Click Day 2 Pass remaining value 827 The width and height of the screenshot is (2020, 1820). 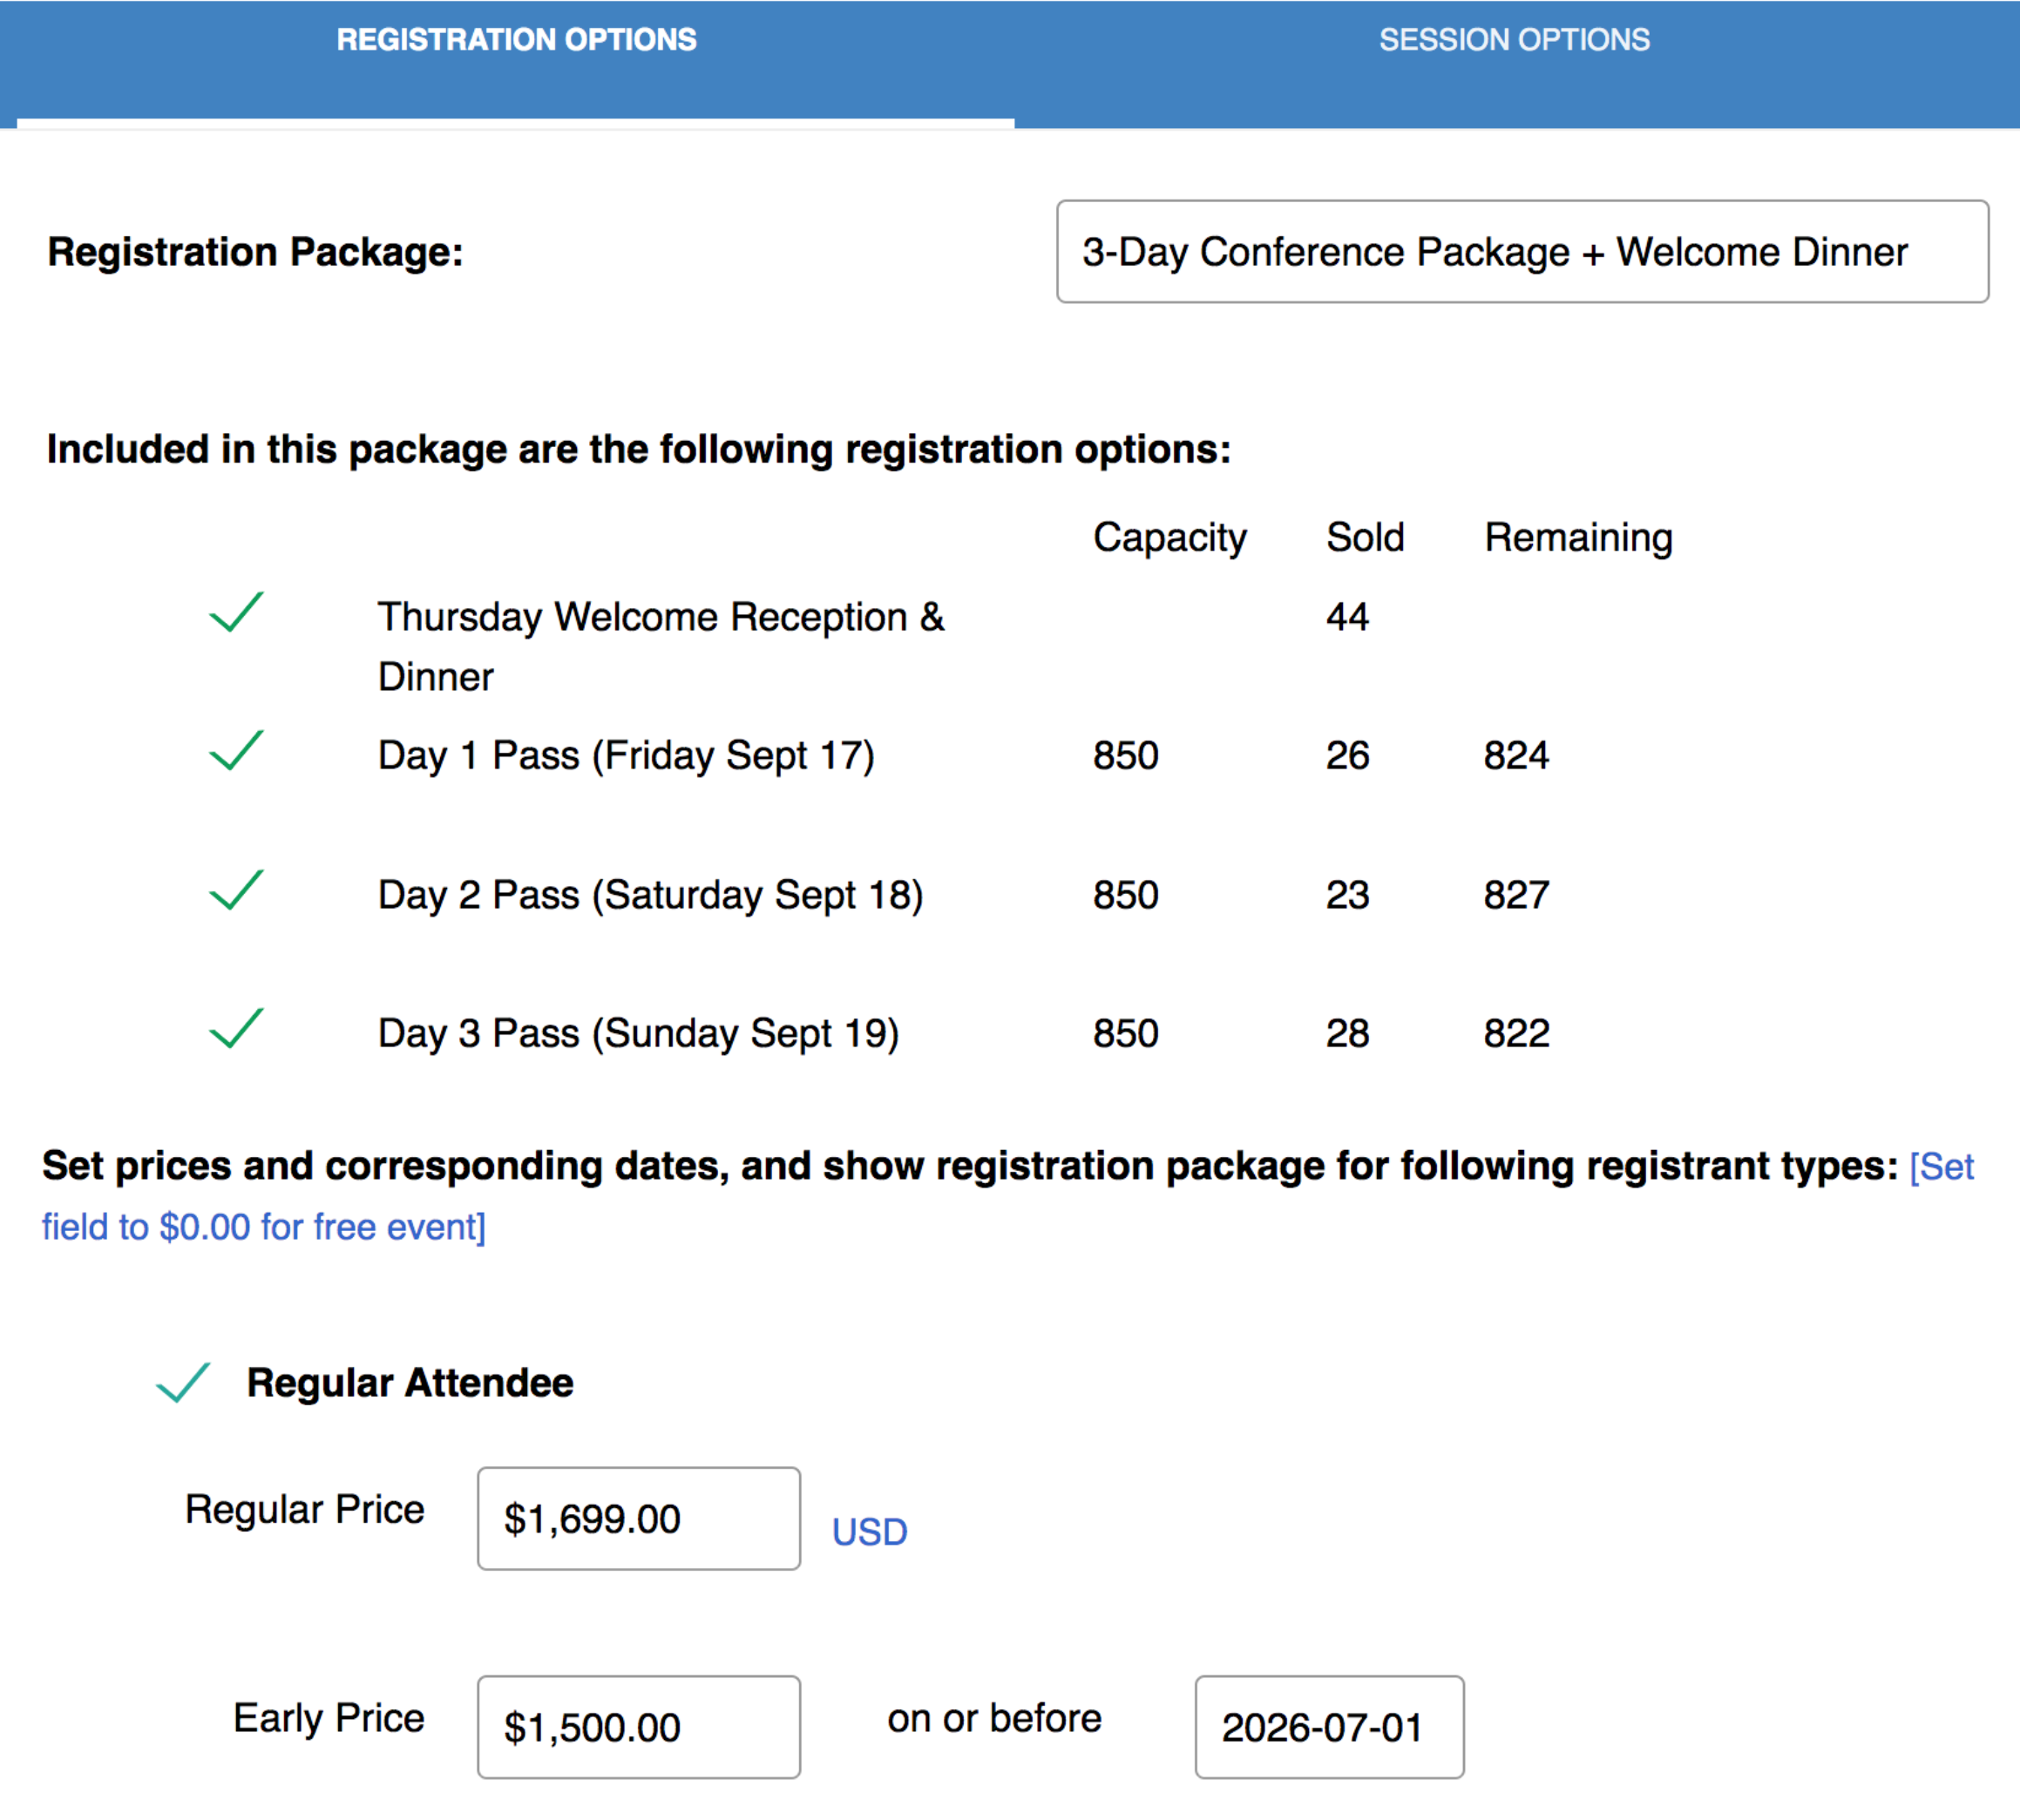pyautogui.click(x=1516, y=894)
